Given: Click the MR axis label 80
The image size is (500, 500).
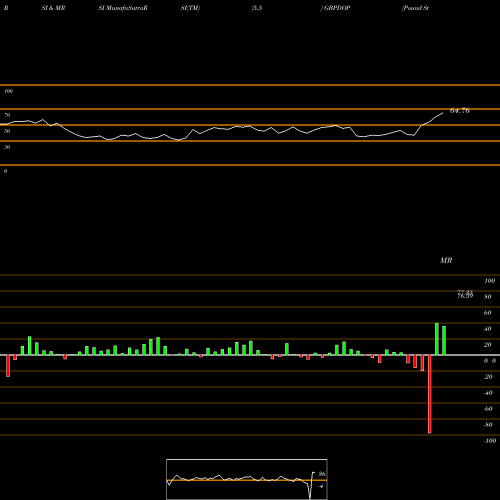Looking at the screenshot, I should tap(488, 297).
